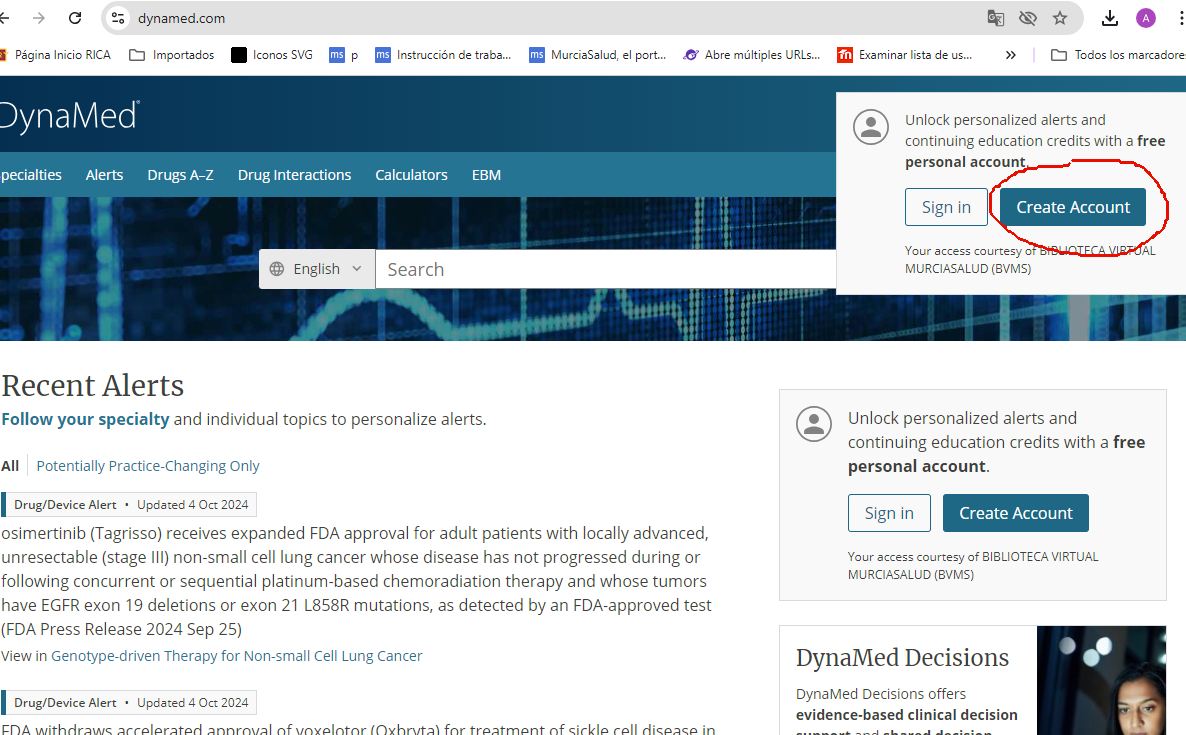Click the tracking protection eye icon
1186x735 pixels.
pos(1027,18)
